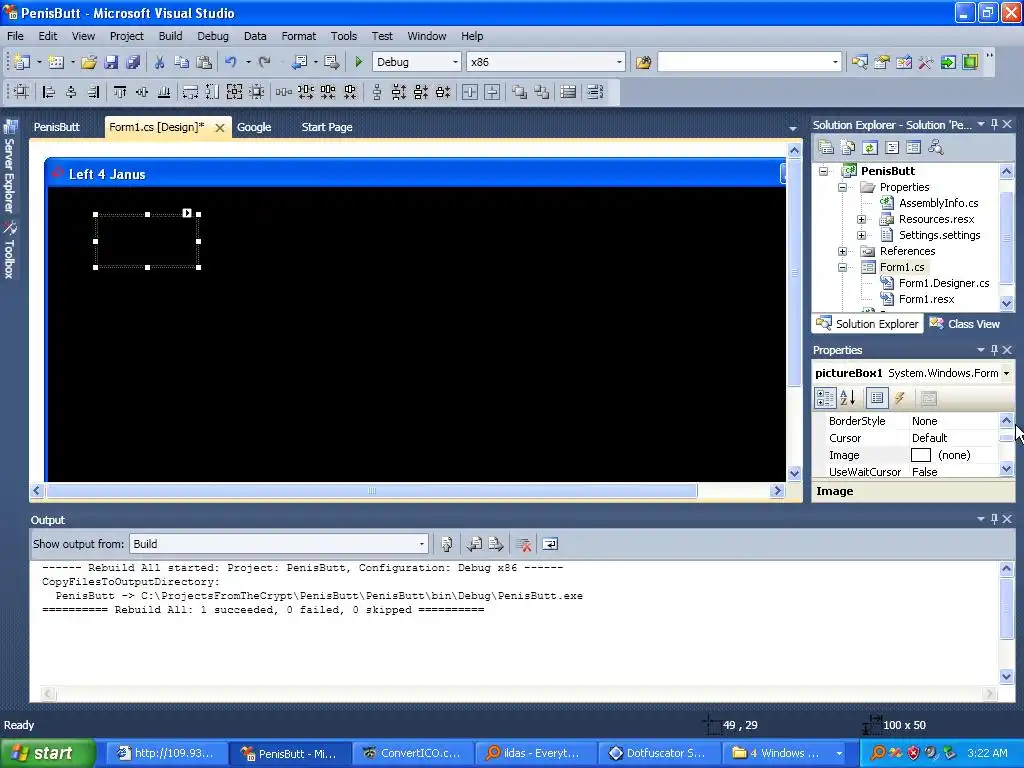Click the Paste clipboard icon
The image size is (1024, 768).
(204, 62)
